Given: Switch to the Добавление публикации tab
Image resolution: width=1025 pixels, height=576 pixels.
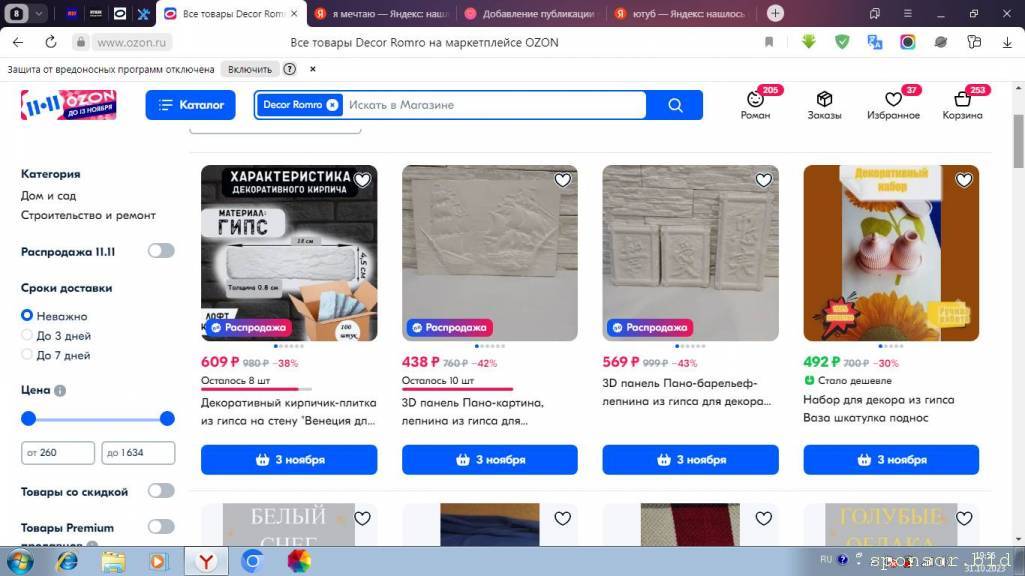Looking at the screenshot, I should 531,14.
